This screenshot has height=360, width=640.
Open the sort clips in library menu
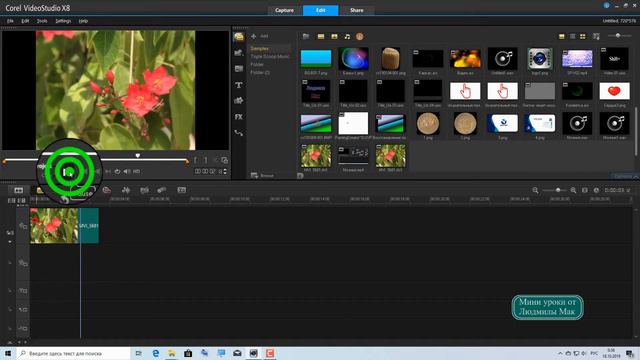[596, 36]
